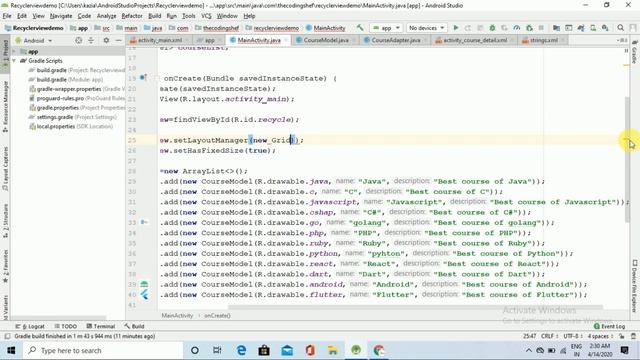Click attach debugger to Android process icon
This screenshot has width=640, height=360.
click(529, 28)
